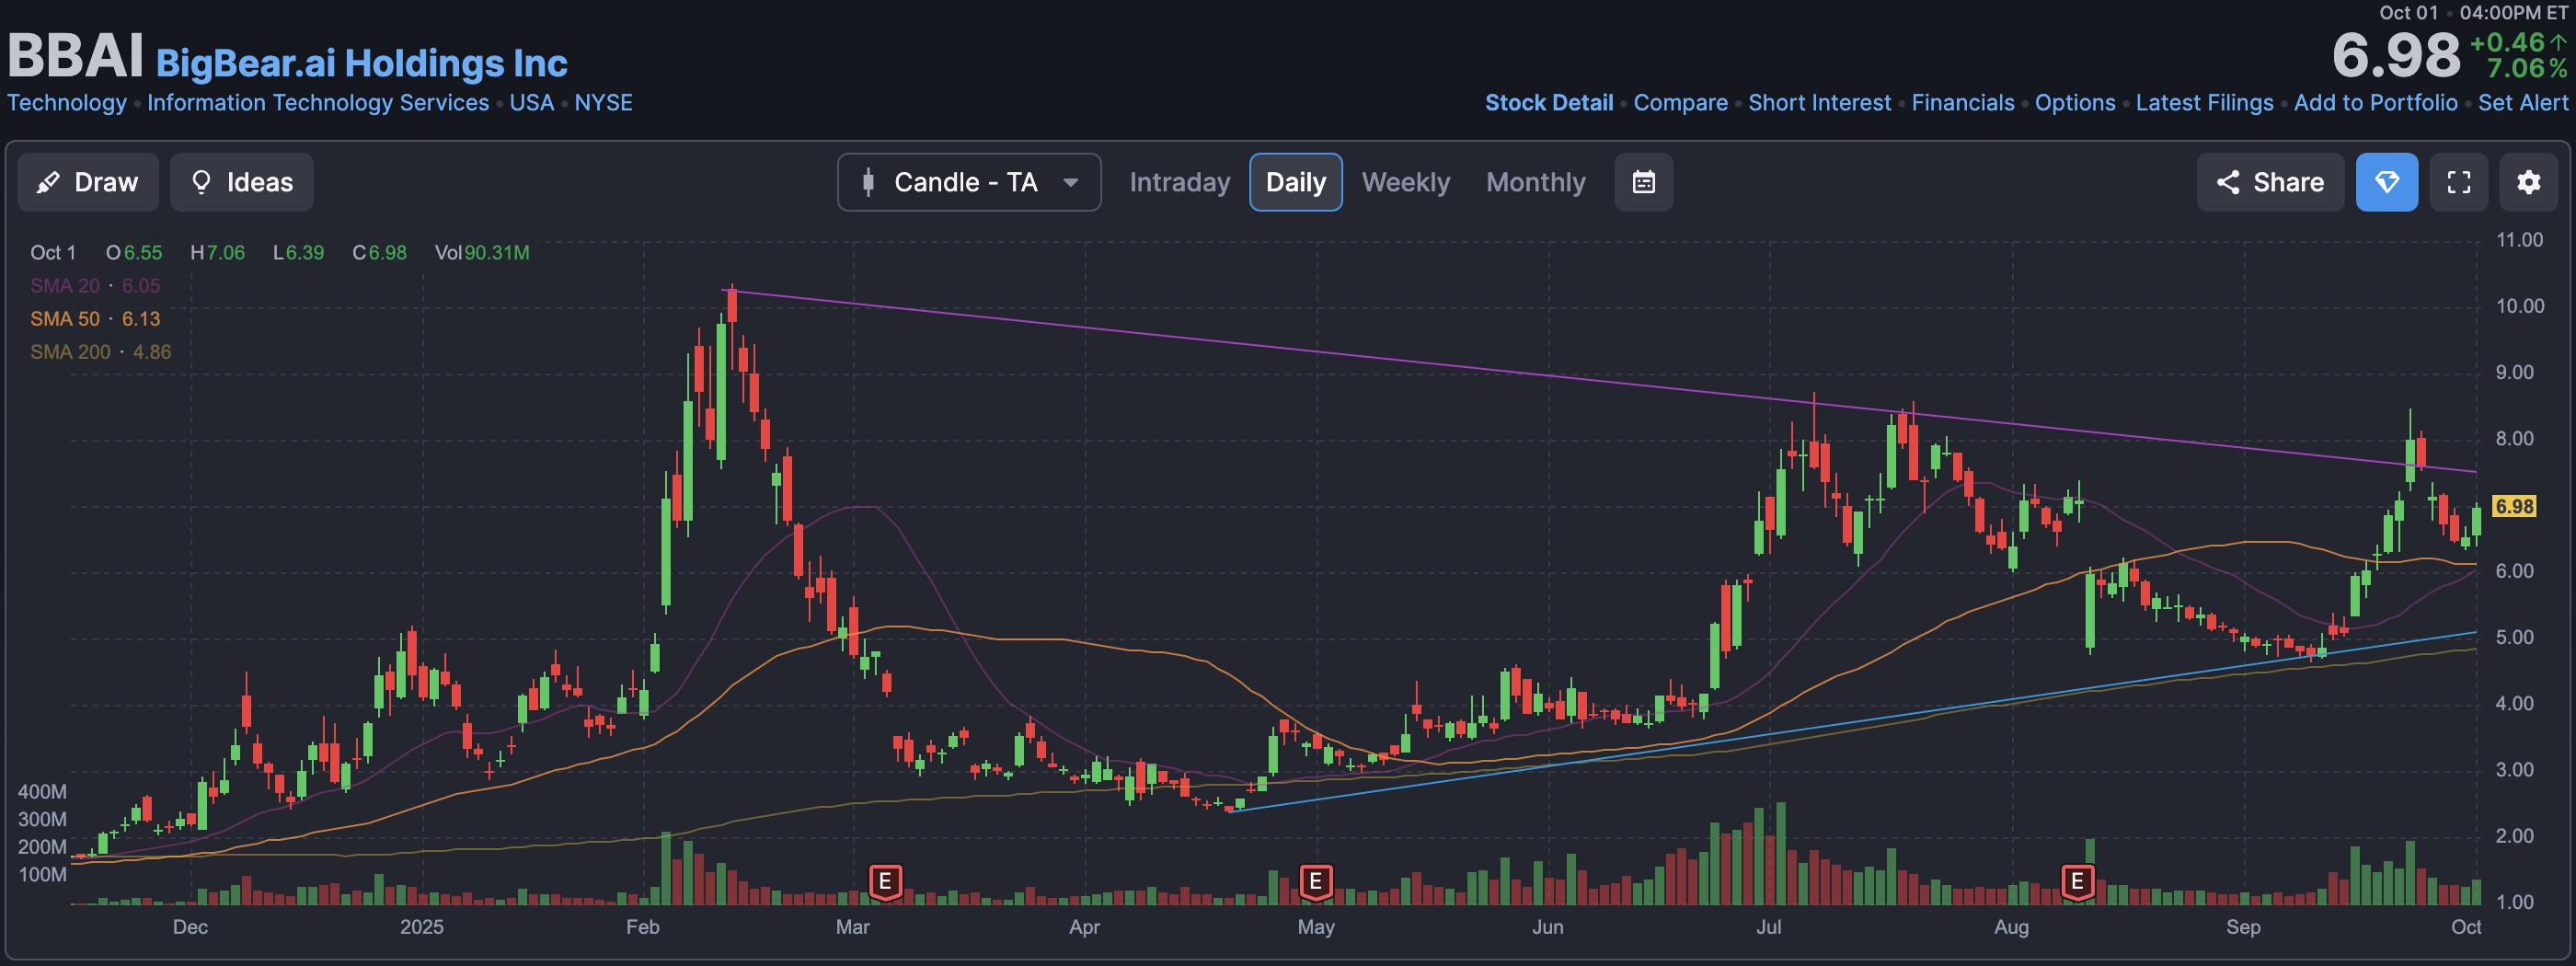This screenshot has width=2576, height=966.
Task: Switch to the Weekly timeframe
Action: [x=1405, y=182]
